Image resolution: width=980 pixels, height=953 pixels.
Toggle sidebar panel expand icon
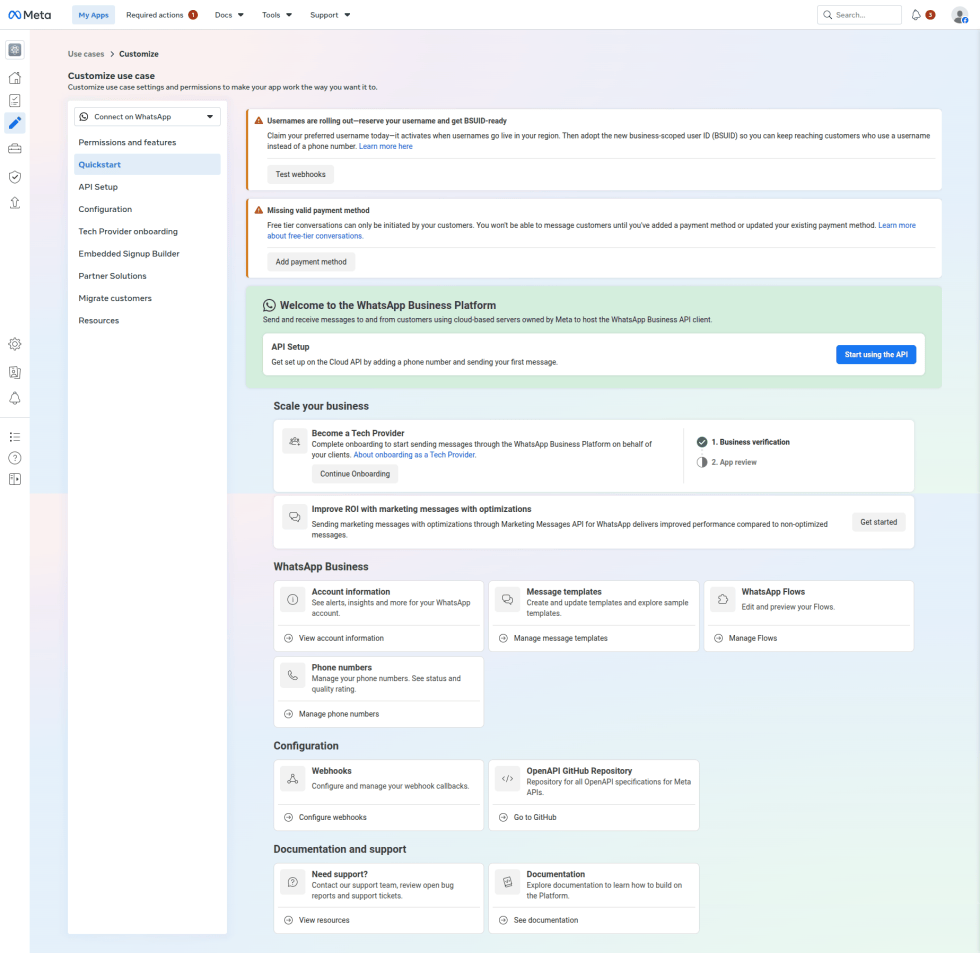15,479
